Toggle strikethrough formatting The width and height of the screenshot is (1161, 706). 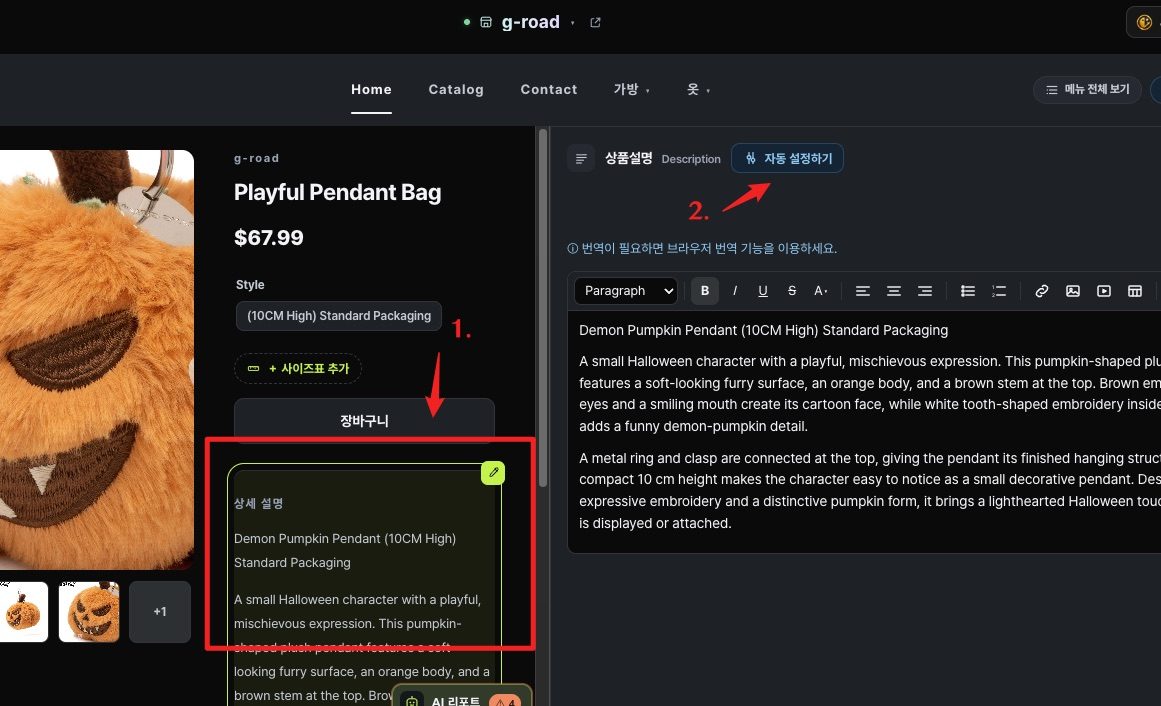792,290
